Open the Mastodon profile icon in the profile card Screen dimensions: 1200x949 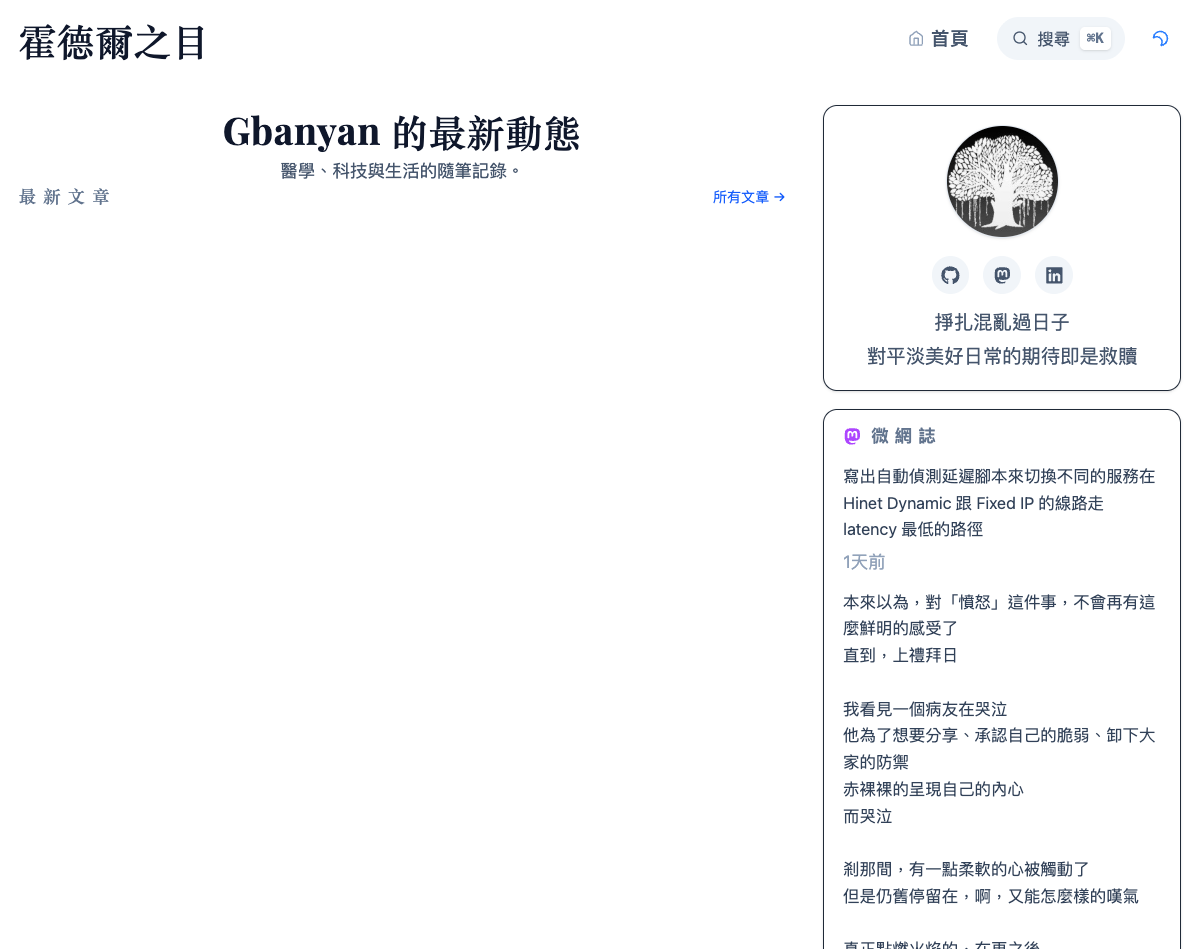(x=1002, y=275)
